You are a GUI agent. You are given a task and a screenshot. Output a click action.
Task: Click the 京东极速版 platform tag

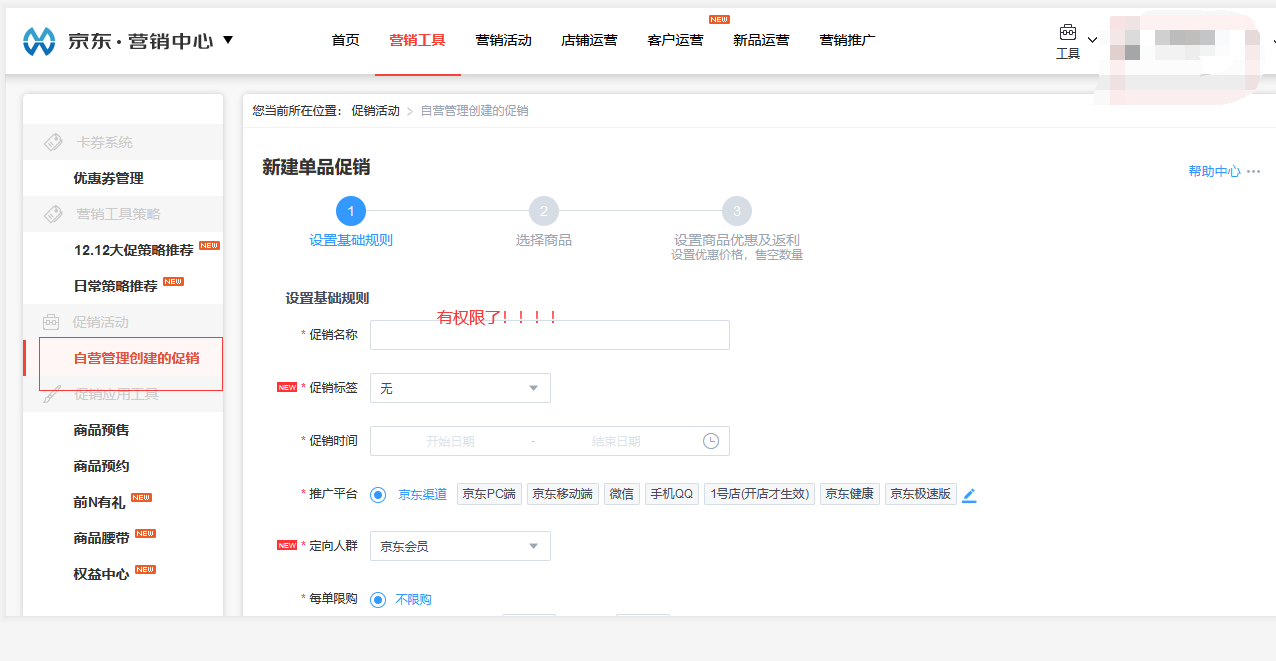pos(921,494)
